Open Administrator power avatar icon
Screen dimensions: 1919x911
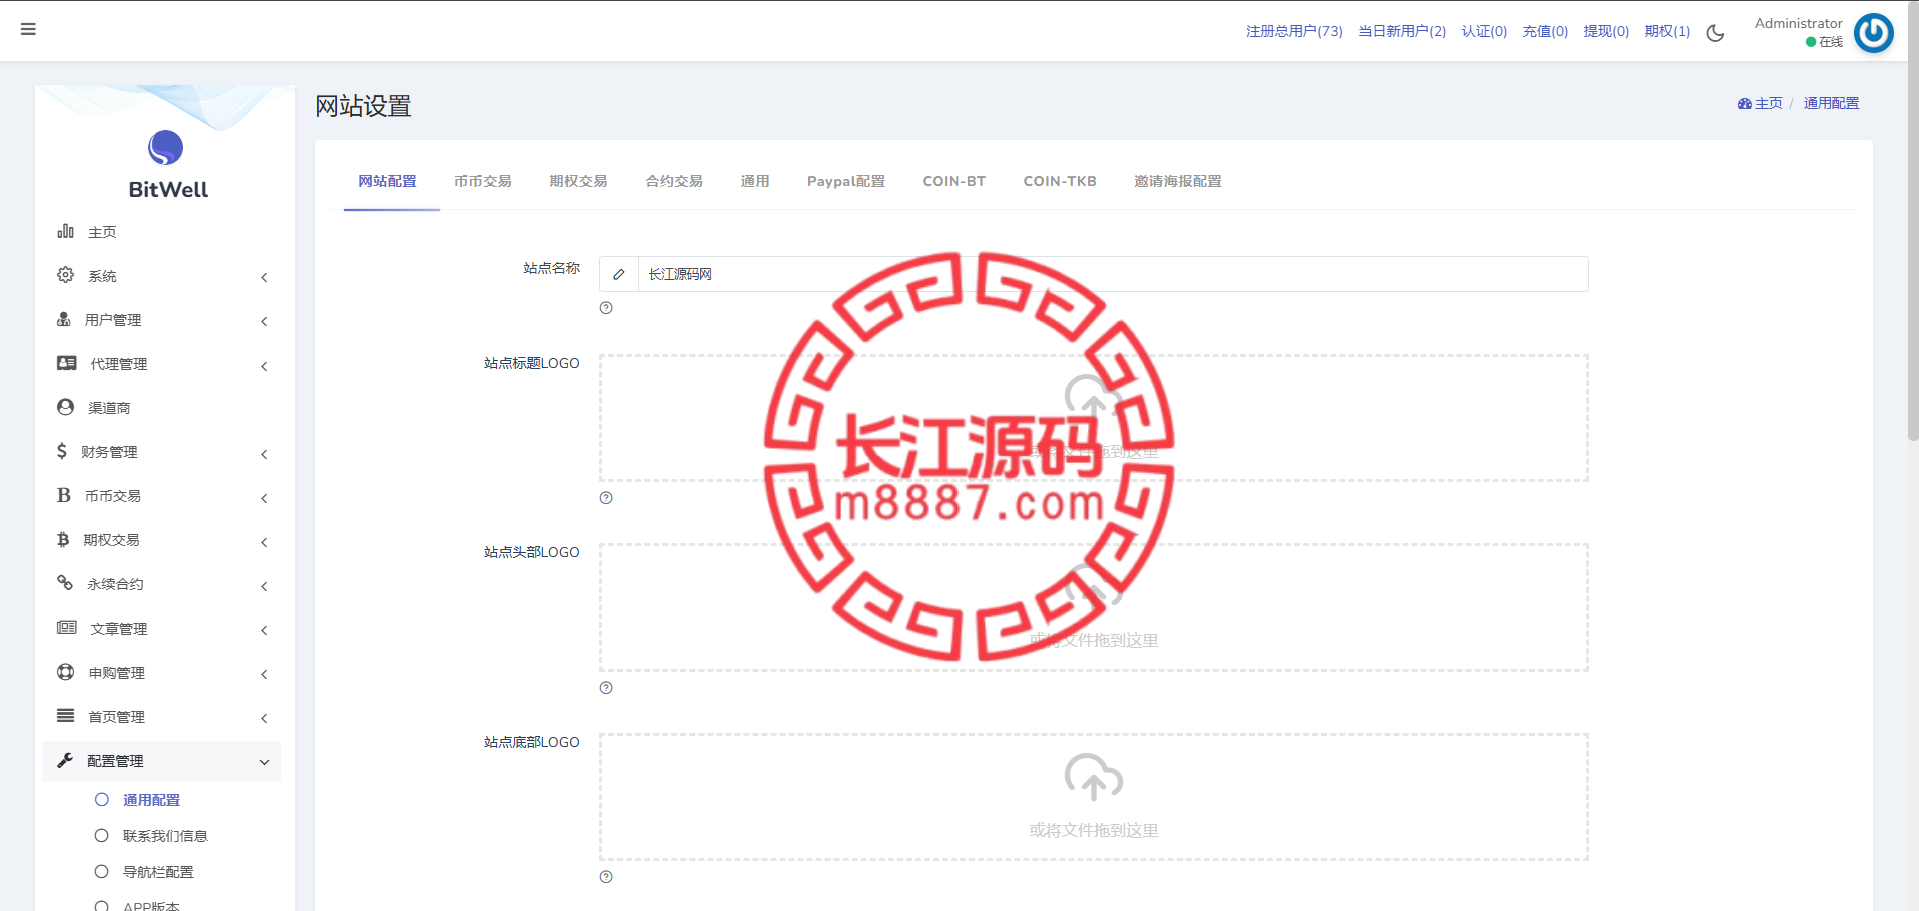[1873, 32]
